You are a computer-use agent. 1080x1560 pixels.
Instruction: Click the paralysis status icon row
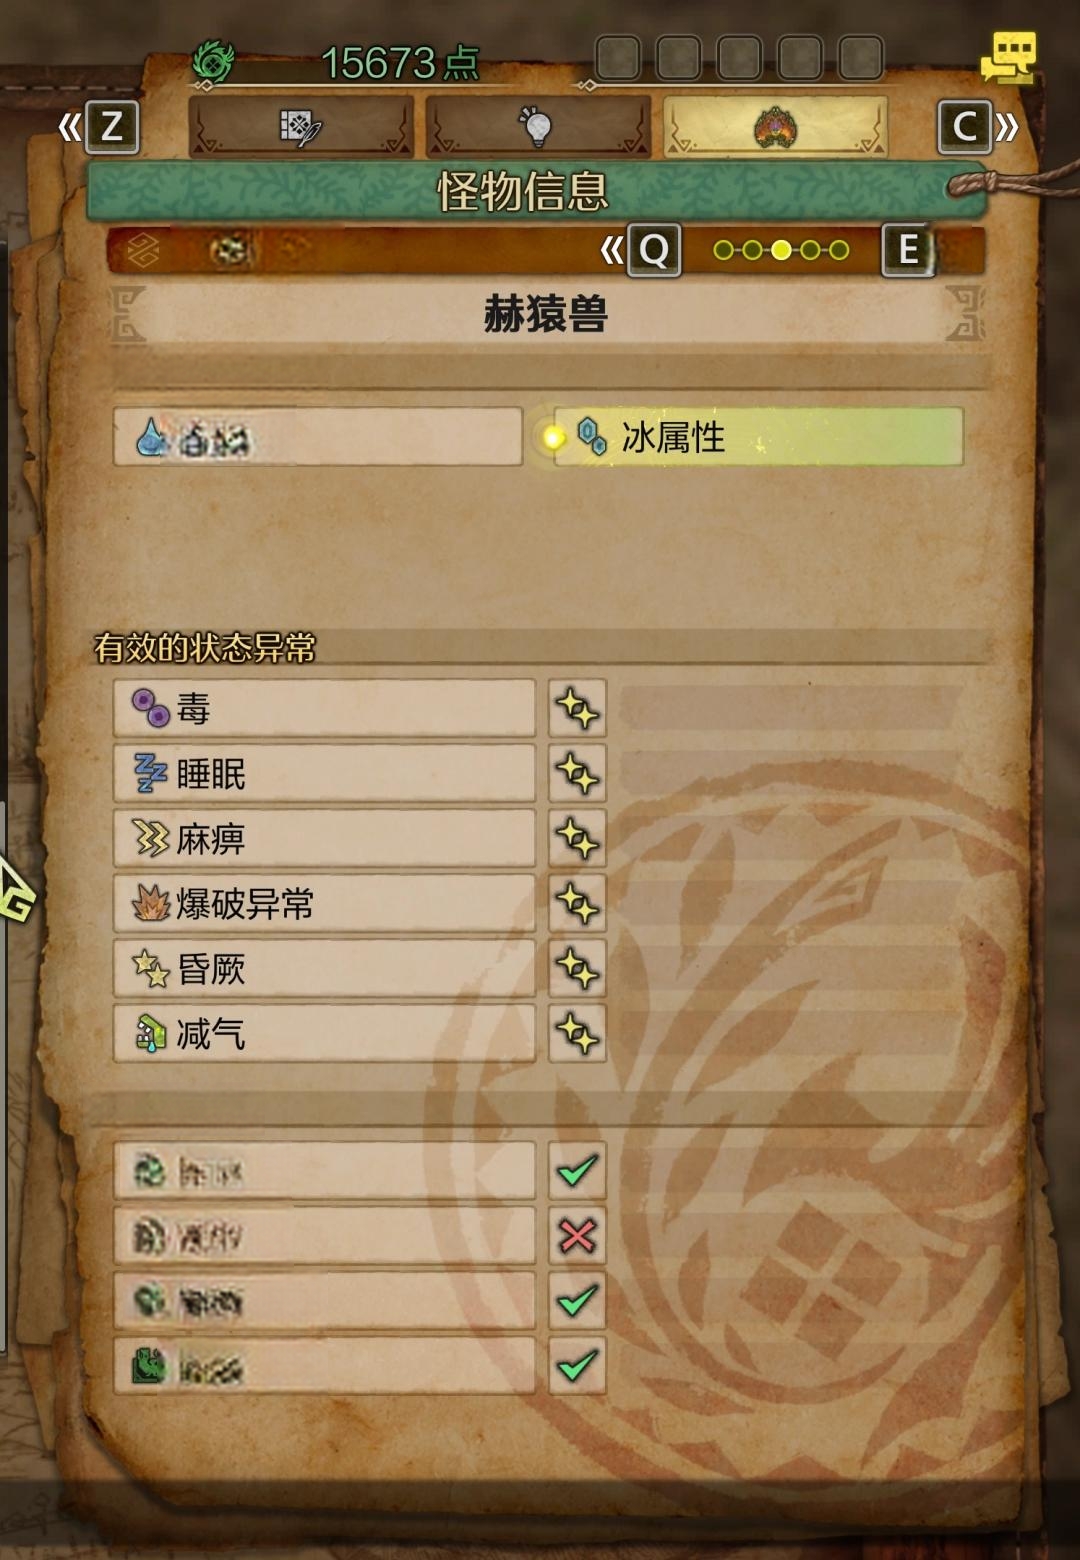pyautogui.click(x=324, y=839)
